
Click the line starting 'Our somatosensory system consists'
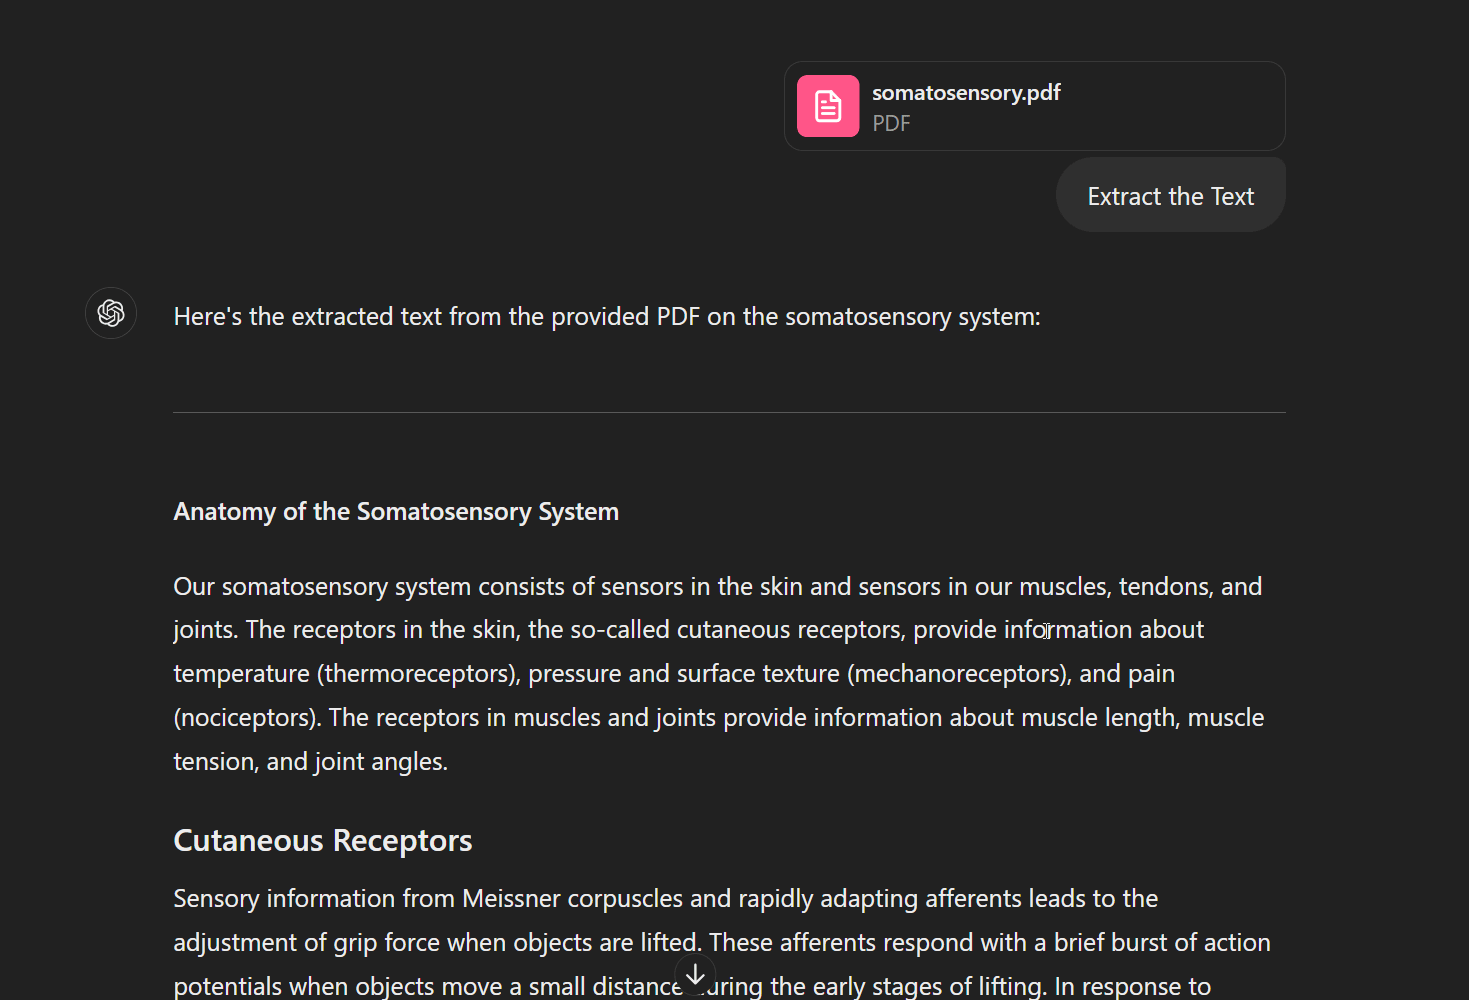tap(718, 586)
